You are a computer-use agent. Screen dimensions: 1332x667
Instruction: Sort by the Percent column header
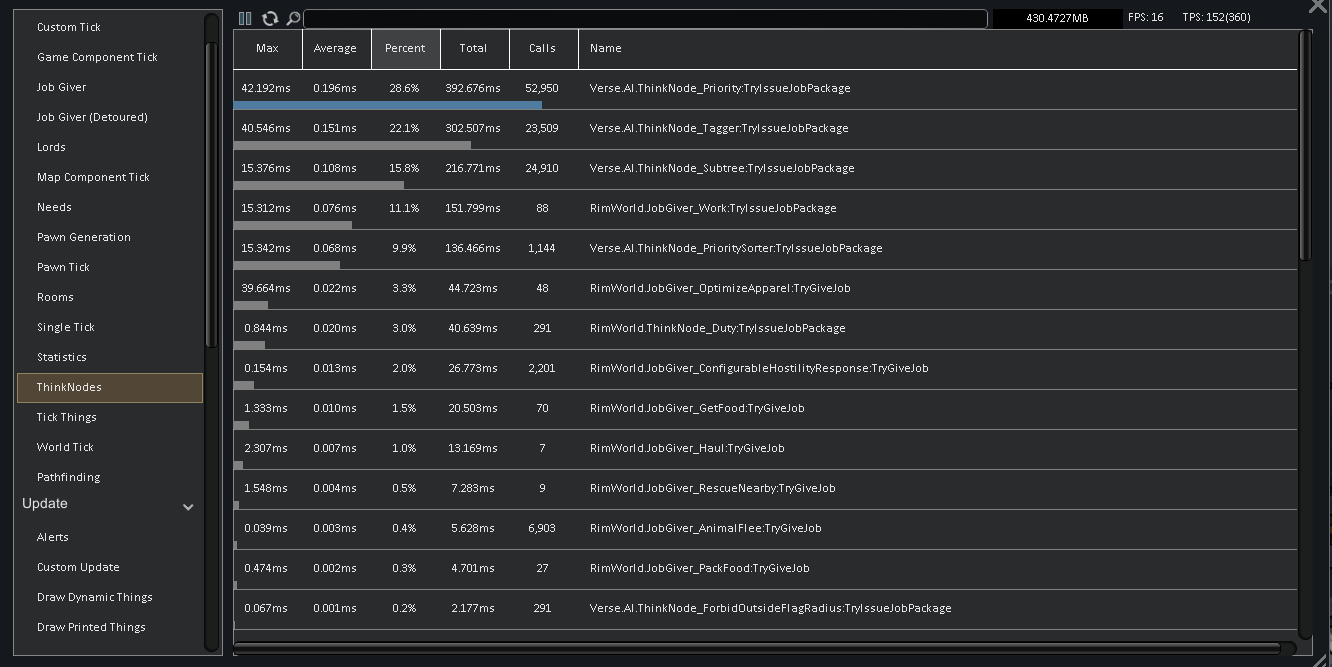click(x=405, y=48)
